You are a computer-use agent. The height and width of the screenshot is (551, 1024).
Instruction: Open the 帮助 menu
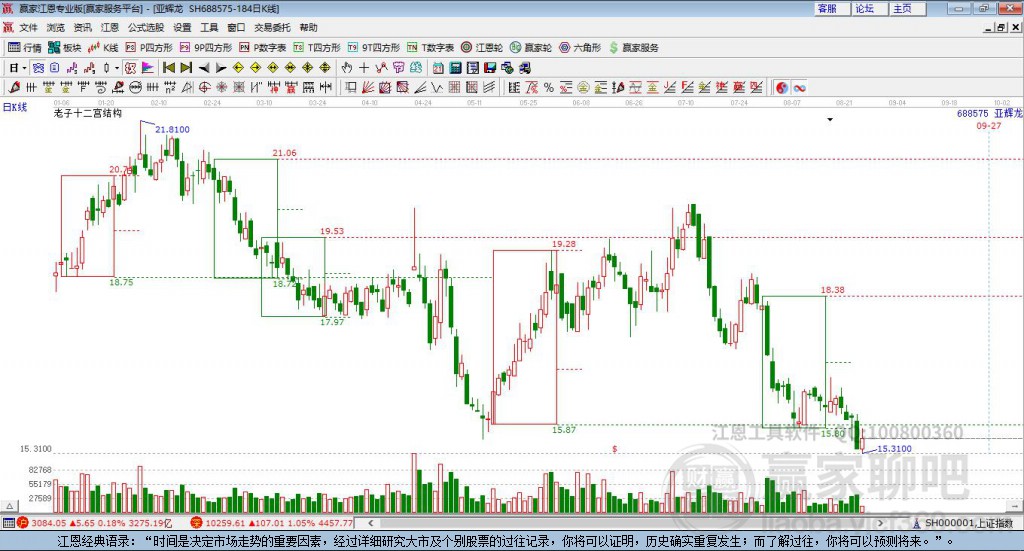click(x=308, y=27)
